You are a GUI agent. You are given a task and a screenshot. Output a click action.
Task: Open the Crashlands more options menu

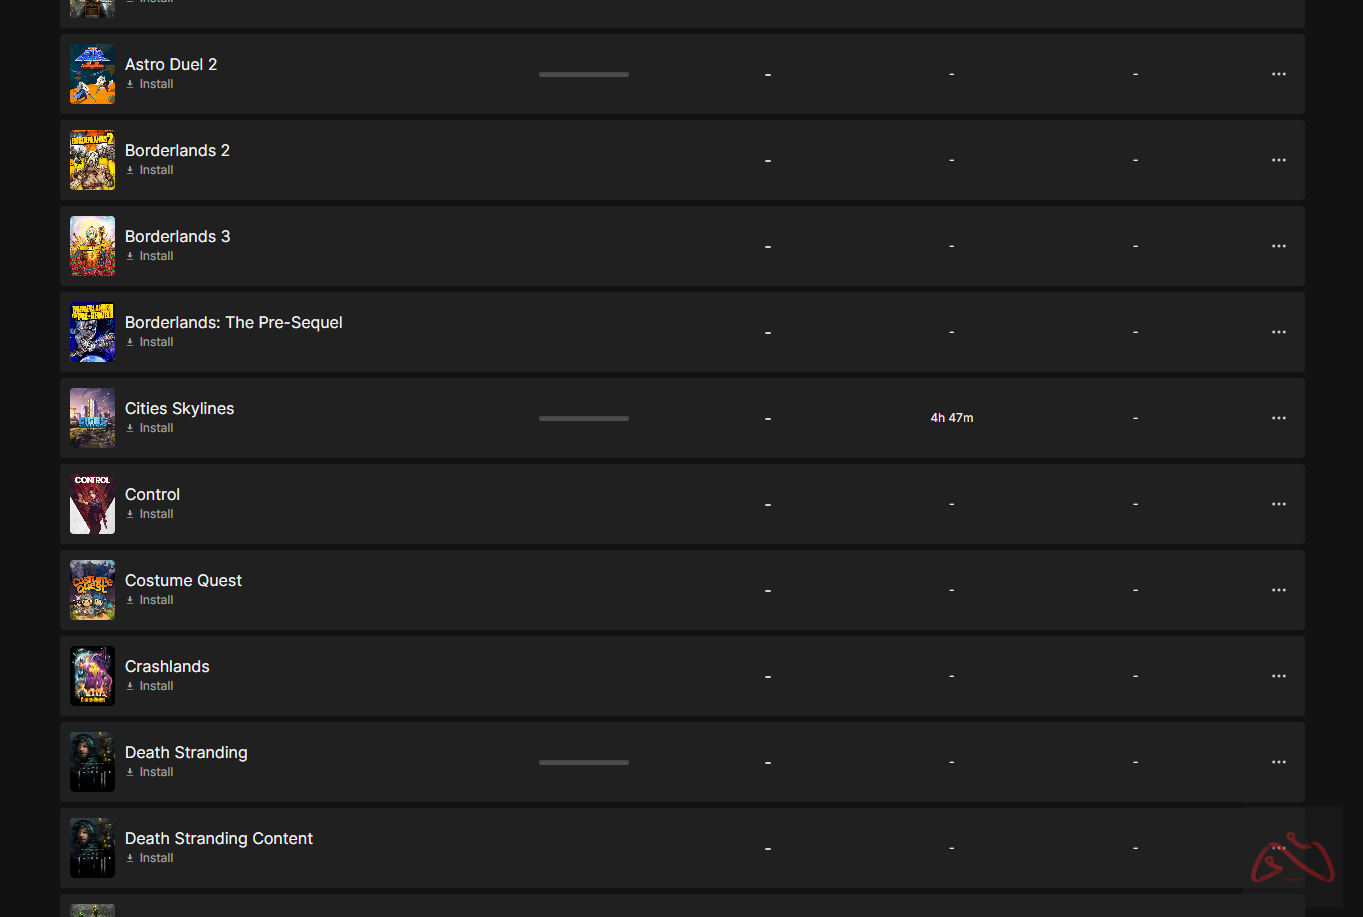[1278, 676]
